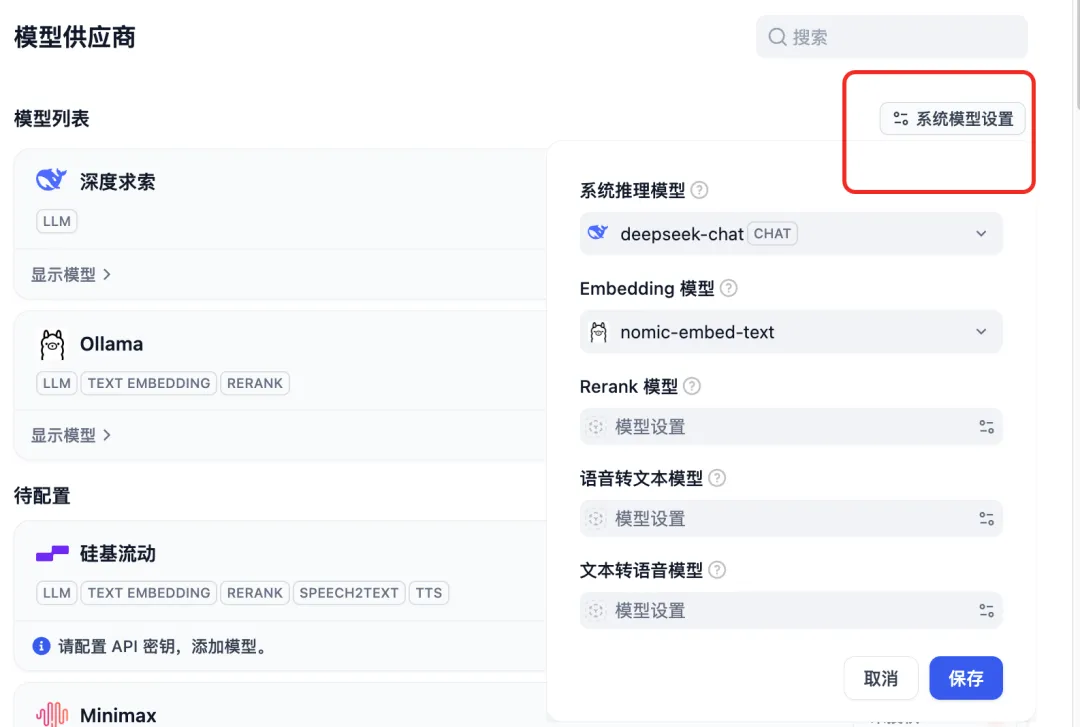The image size is (1080, 727).
Task: Click the help icon next to 语音转文本模型
Action: pos(717,478)
